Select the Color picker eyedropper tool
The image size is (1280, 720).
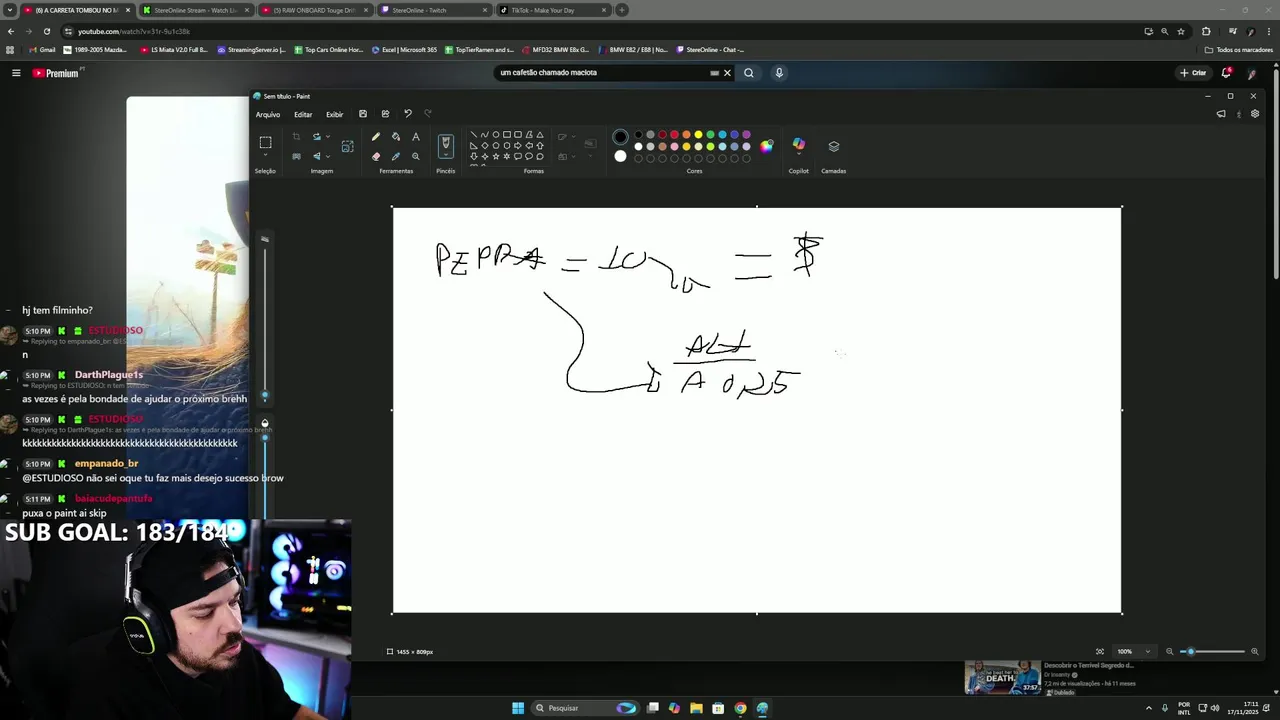396,156
